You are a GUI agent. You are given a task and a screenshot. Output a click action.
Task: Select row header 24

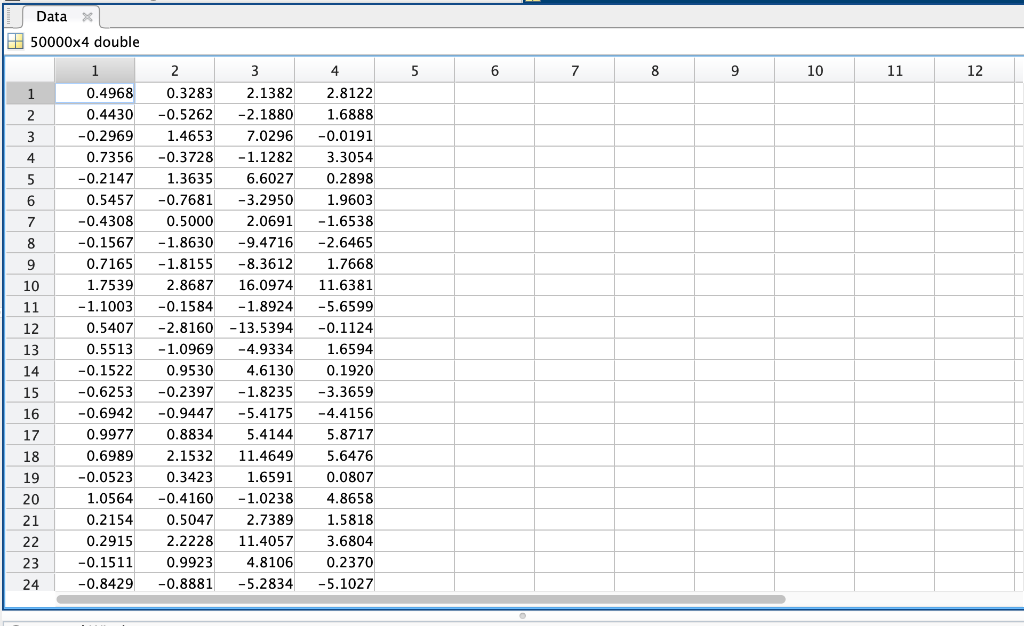click(x=31, y=584)
